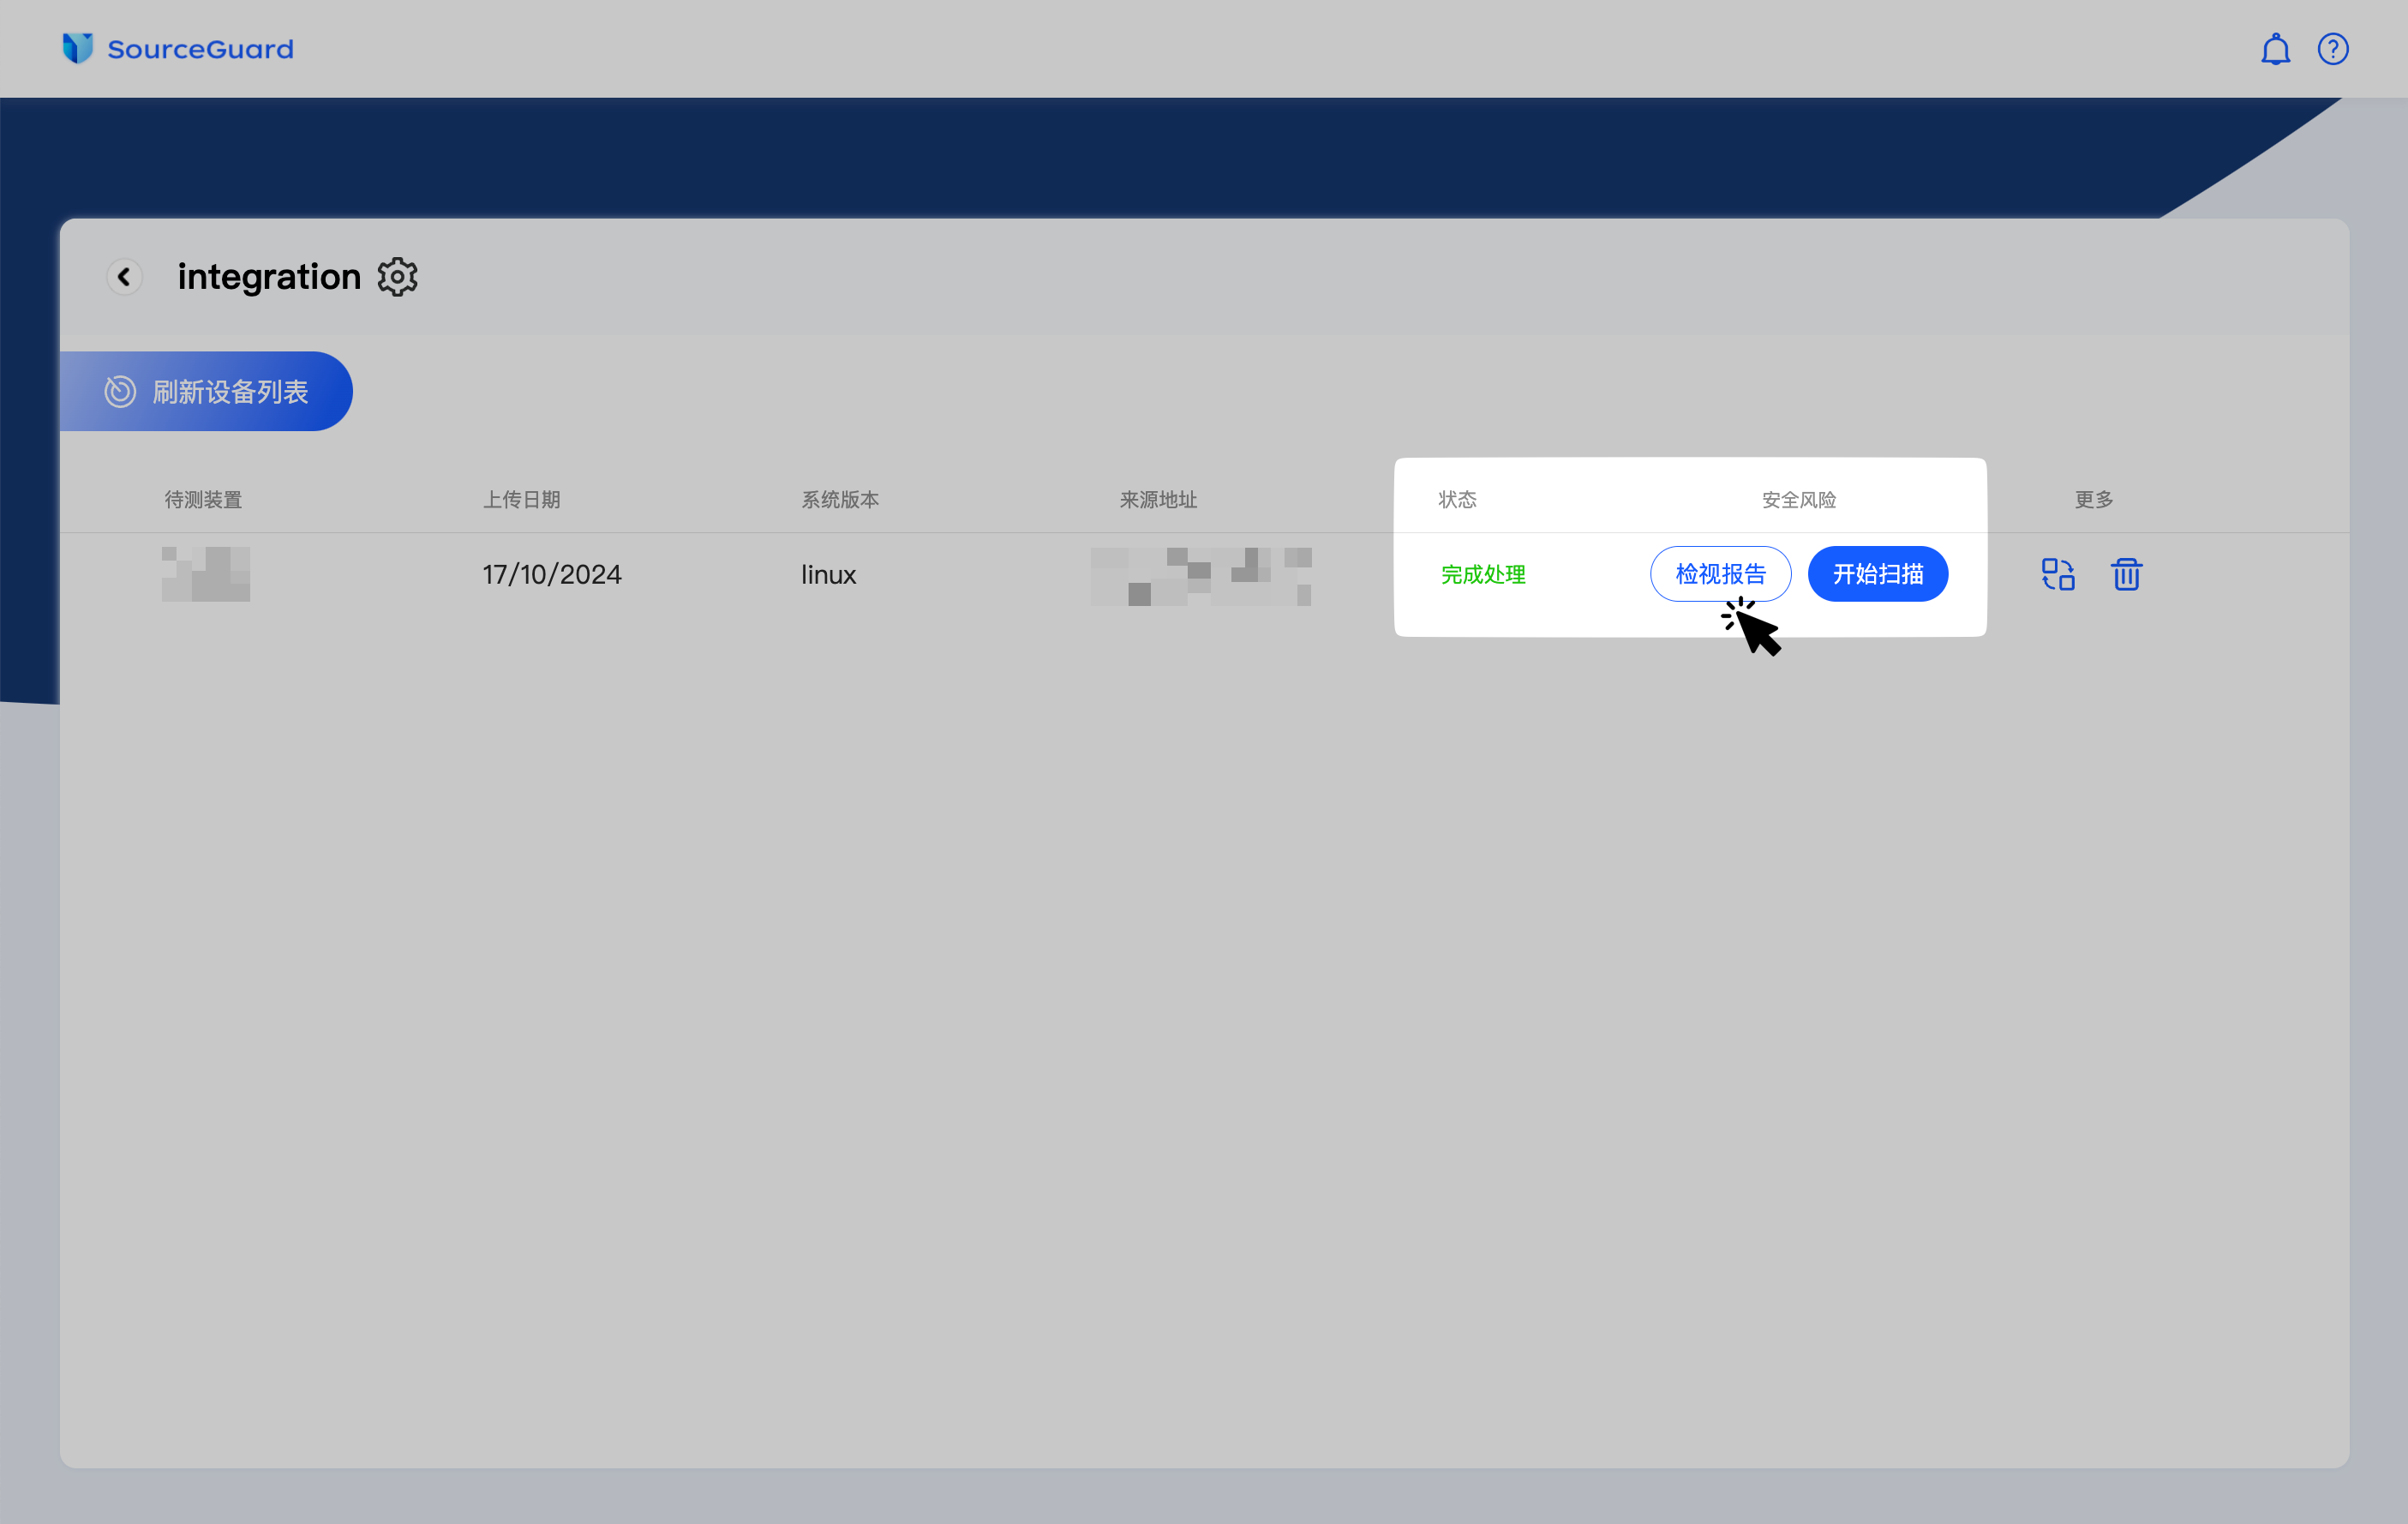Click the 系统版本 column header
This screenshot has height=1524, width=2408.
pyautogui.click(x=839, y=500)
